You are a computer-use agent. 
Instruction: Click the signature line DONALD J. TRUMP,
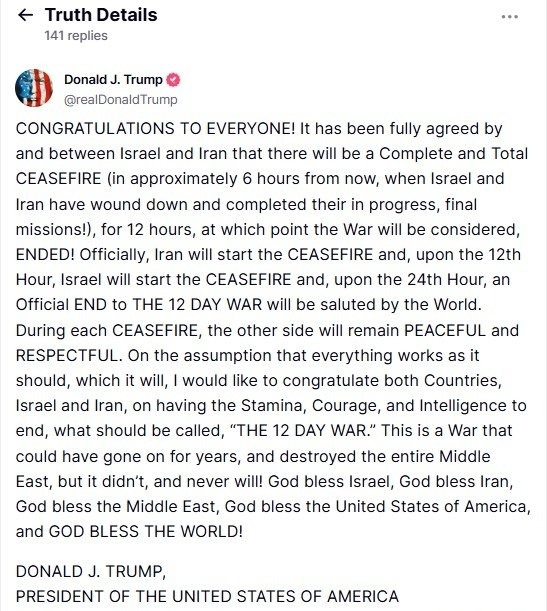[x=91, y=572]
